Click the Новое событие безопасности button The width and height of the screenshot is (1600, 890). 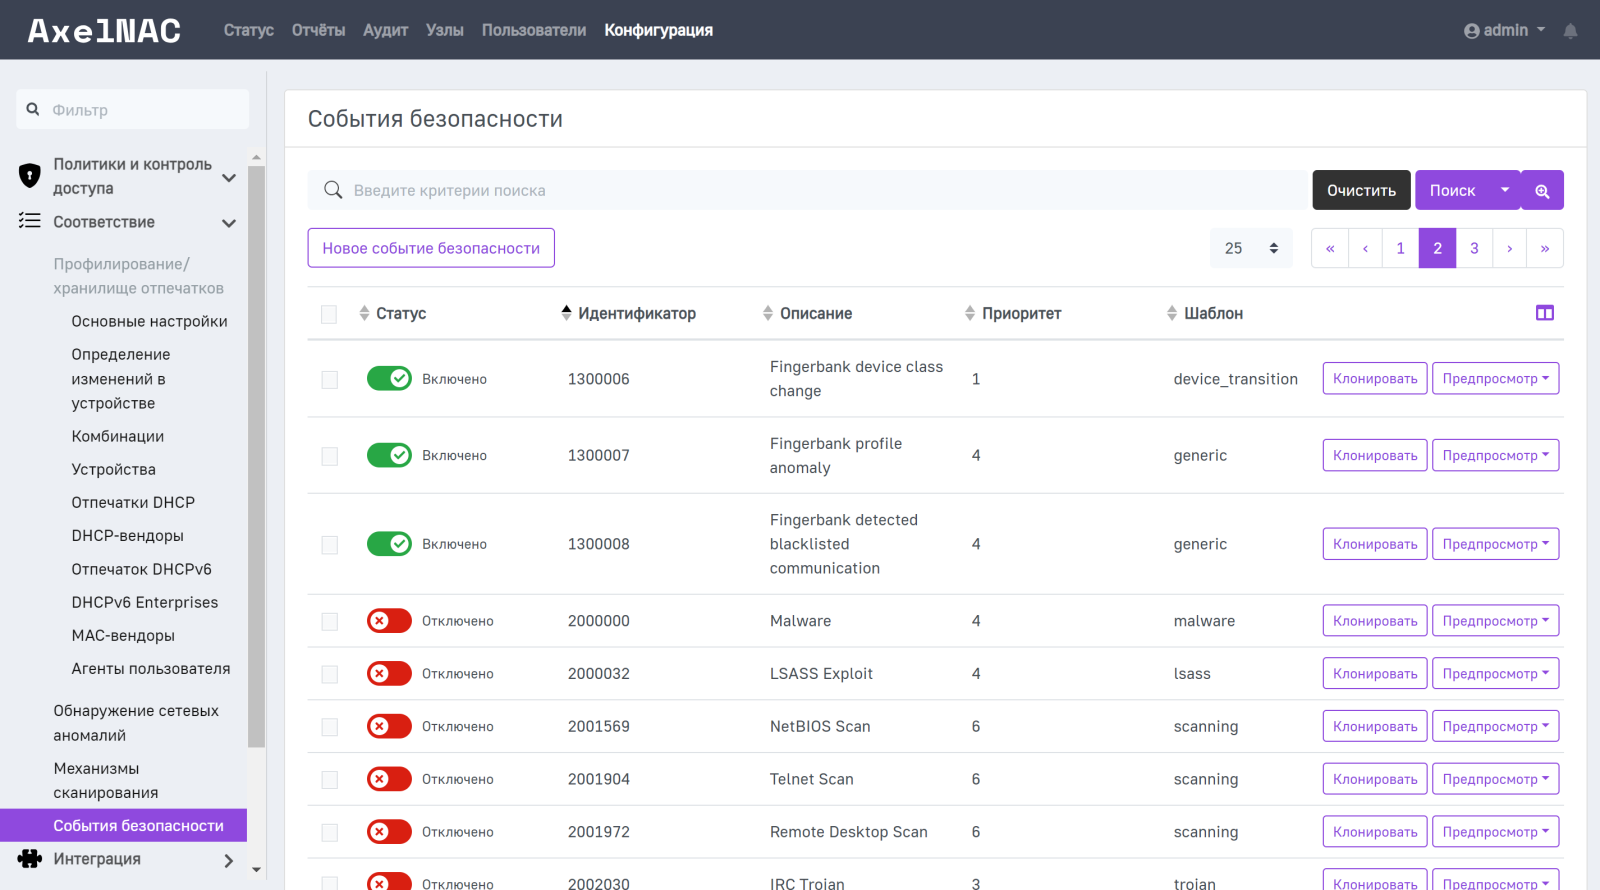tap(431, 249)
